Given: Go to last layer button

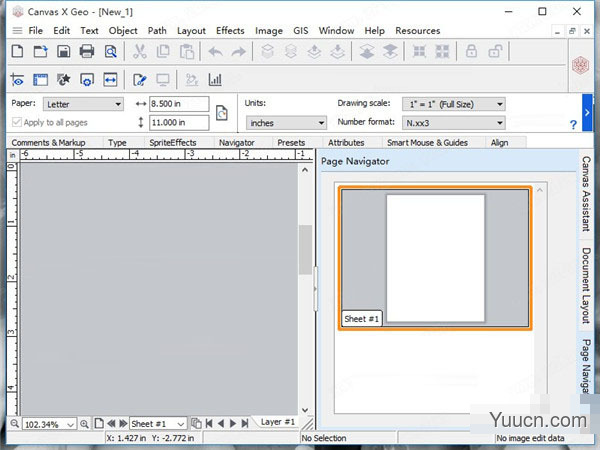Looking at the screenshot, I should tap(245, 423).
